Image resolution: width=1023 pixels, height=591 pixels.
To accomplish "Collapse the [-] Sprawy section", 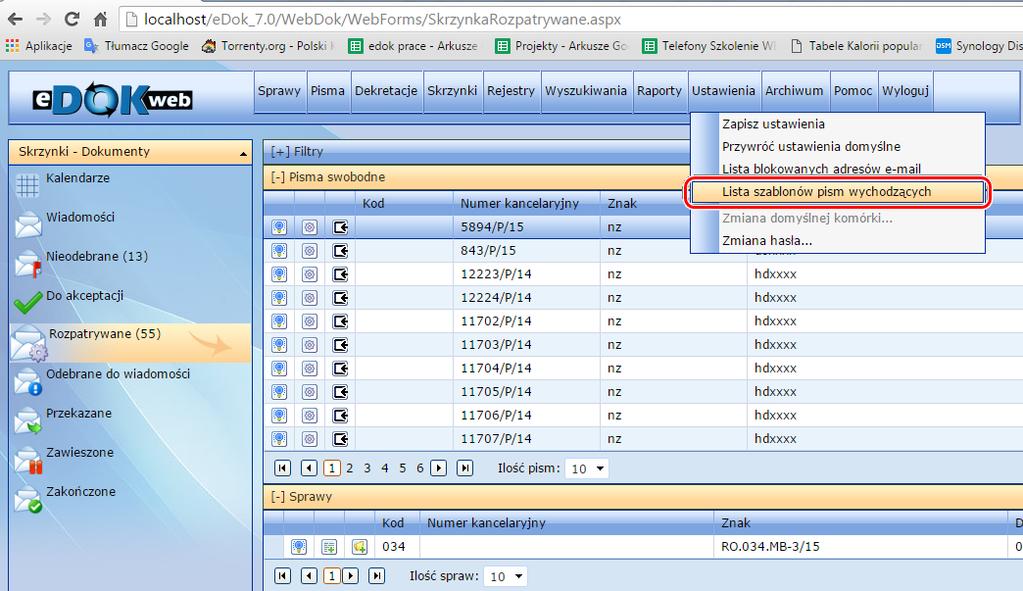I will [x=301, y=496].
